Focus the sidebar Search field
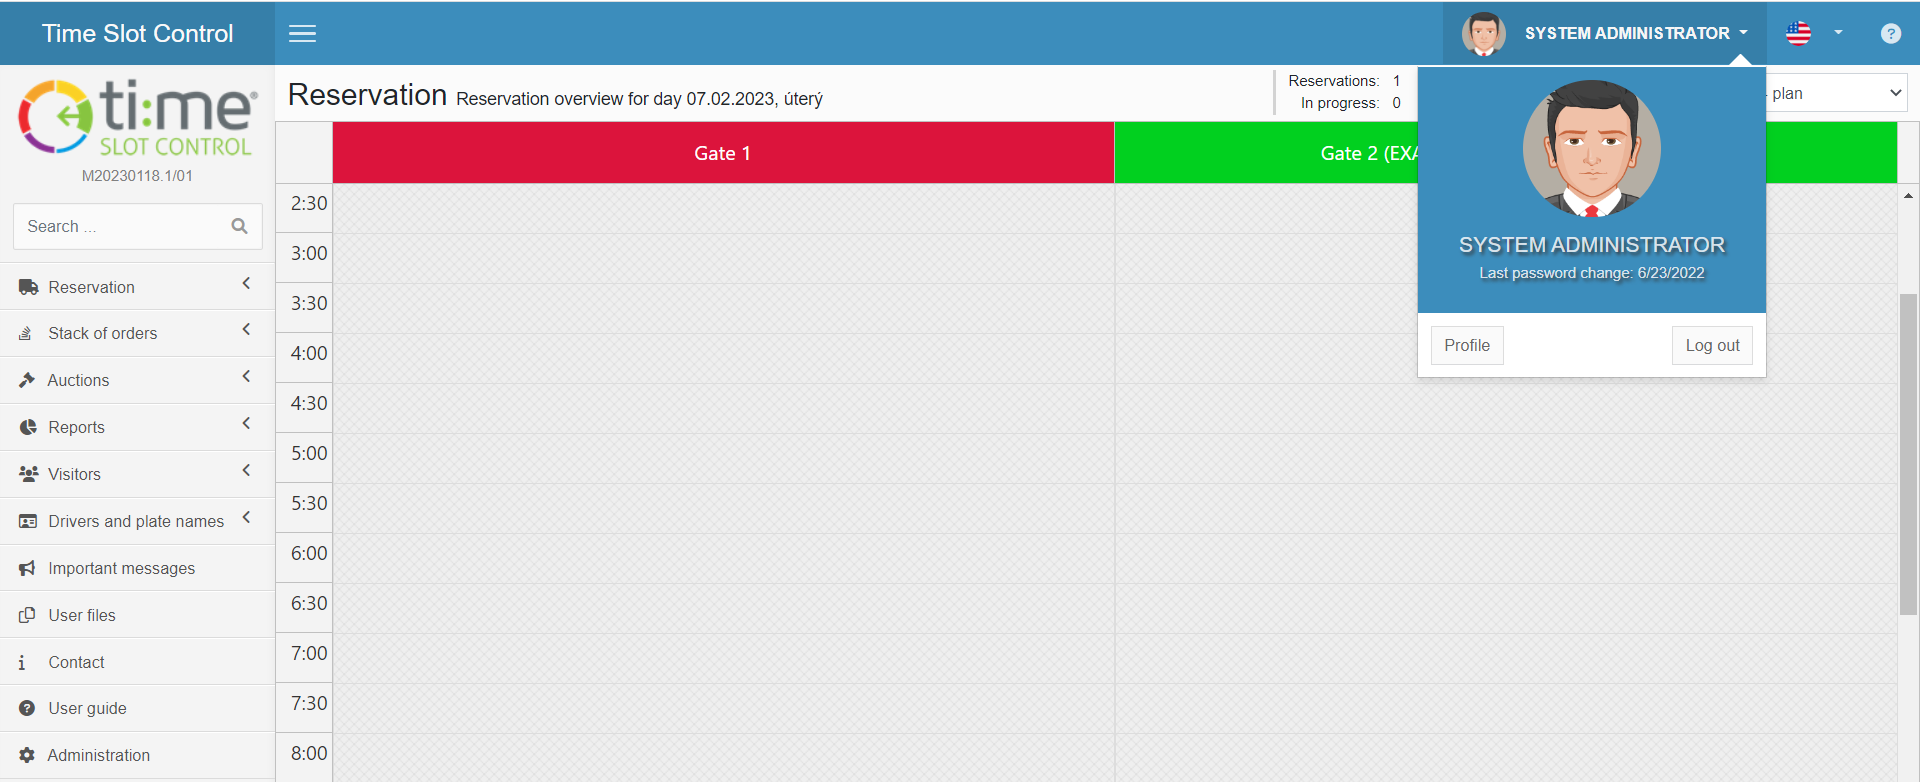Viewport: 1920px width, 782px height. point(137,226)
